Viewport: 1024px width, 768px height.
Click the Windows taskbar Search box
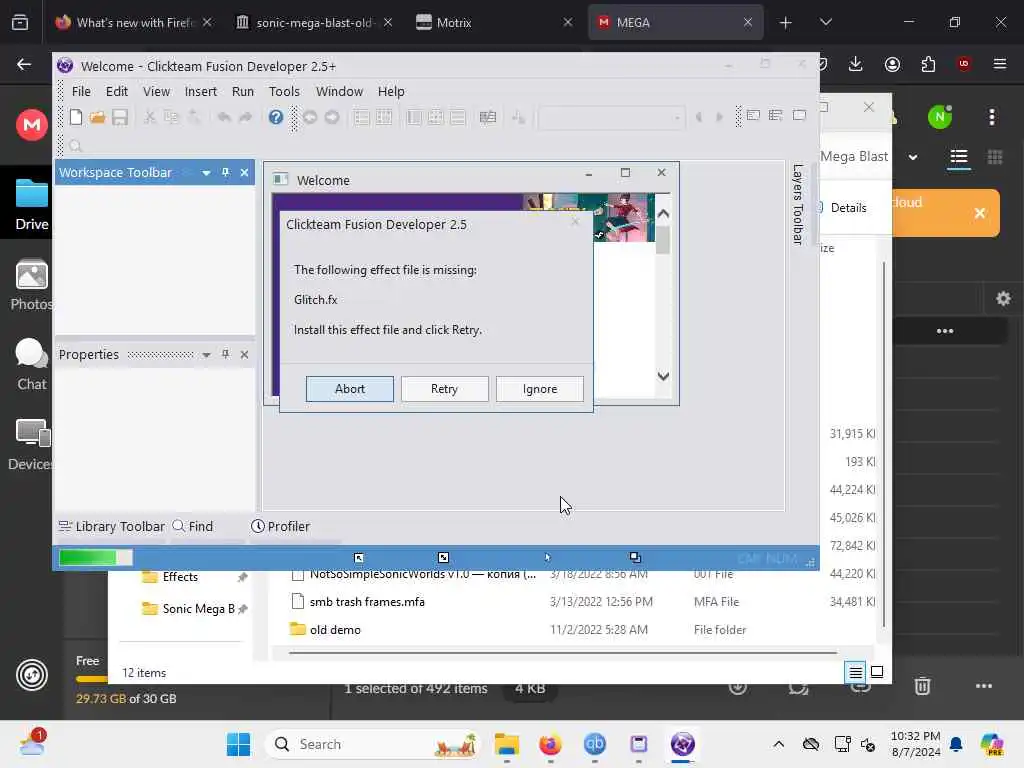point(372,744)
